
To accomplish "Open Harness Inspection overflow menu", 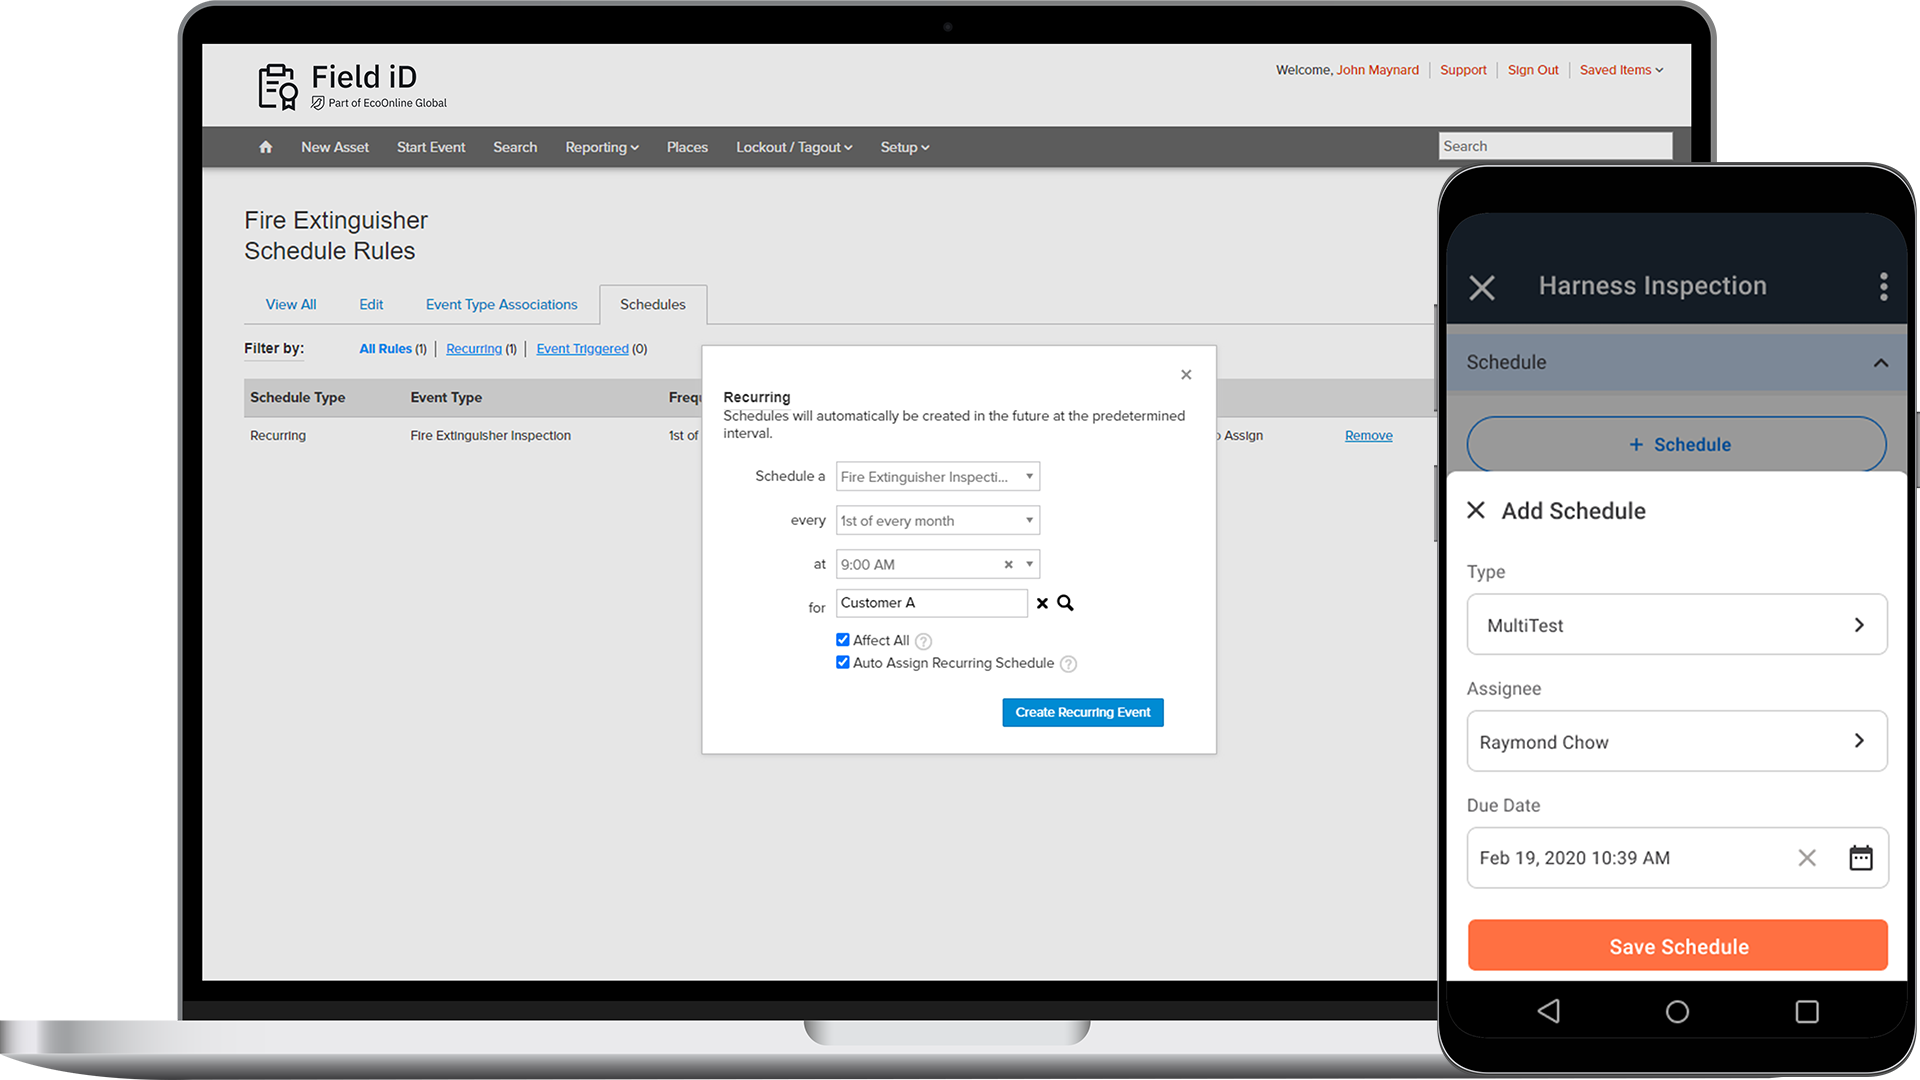I will tap(1883, 287).
